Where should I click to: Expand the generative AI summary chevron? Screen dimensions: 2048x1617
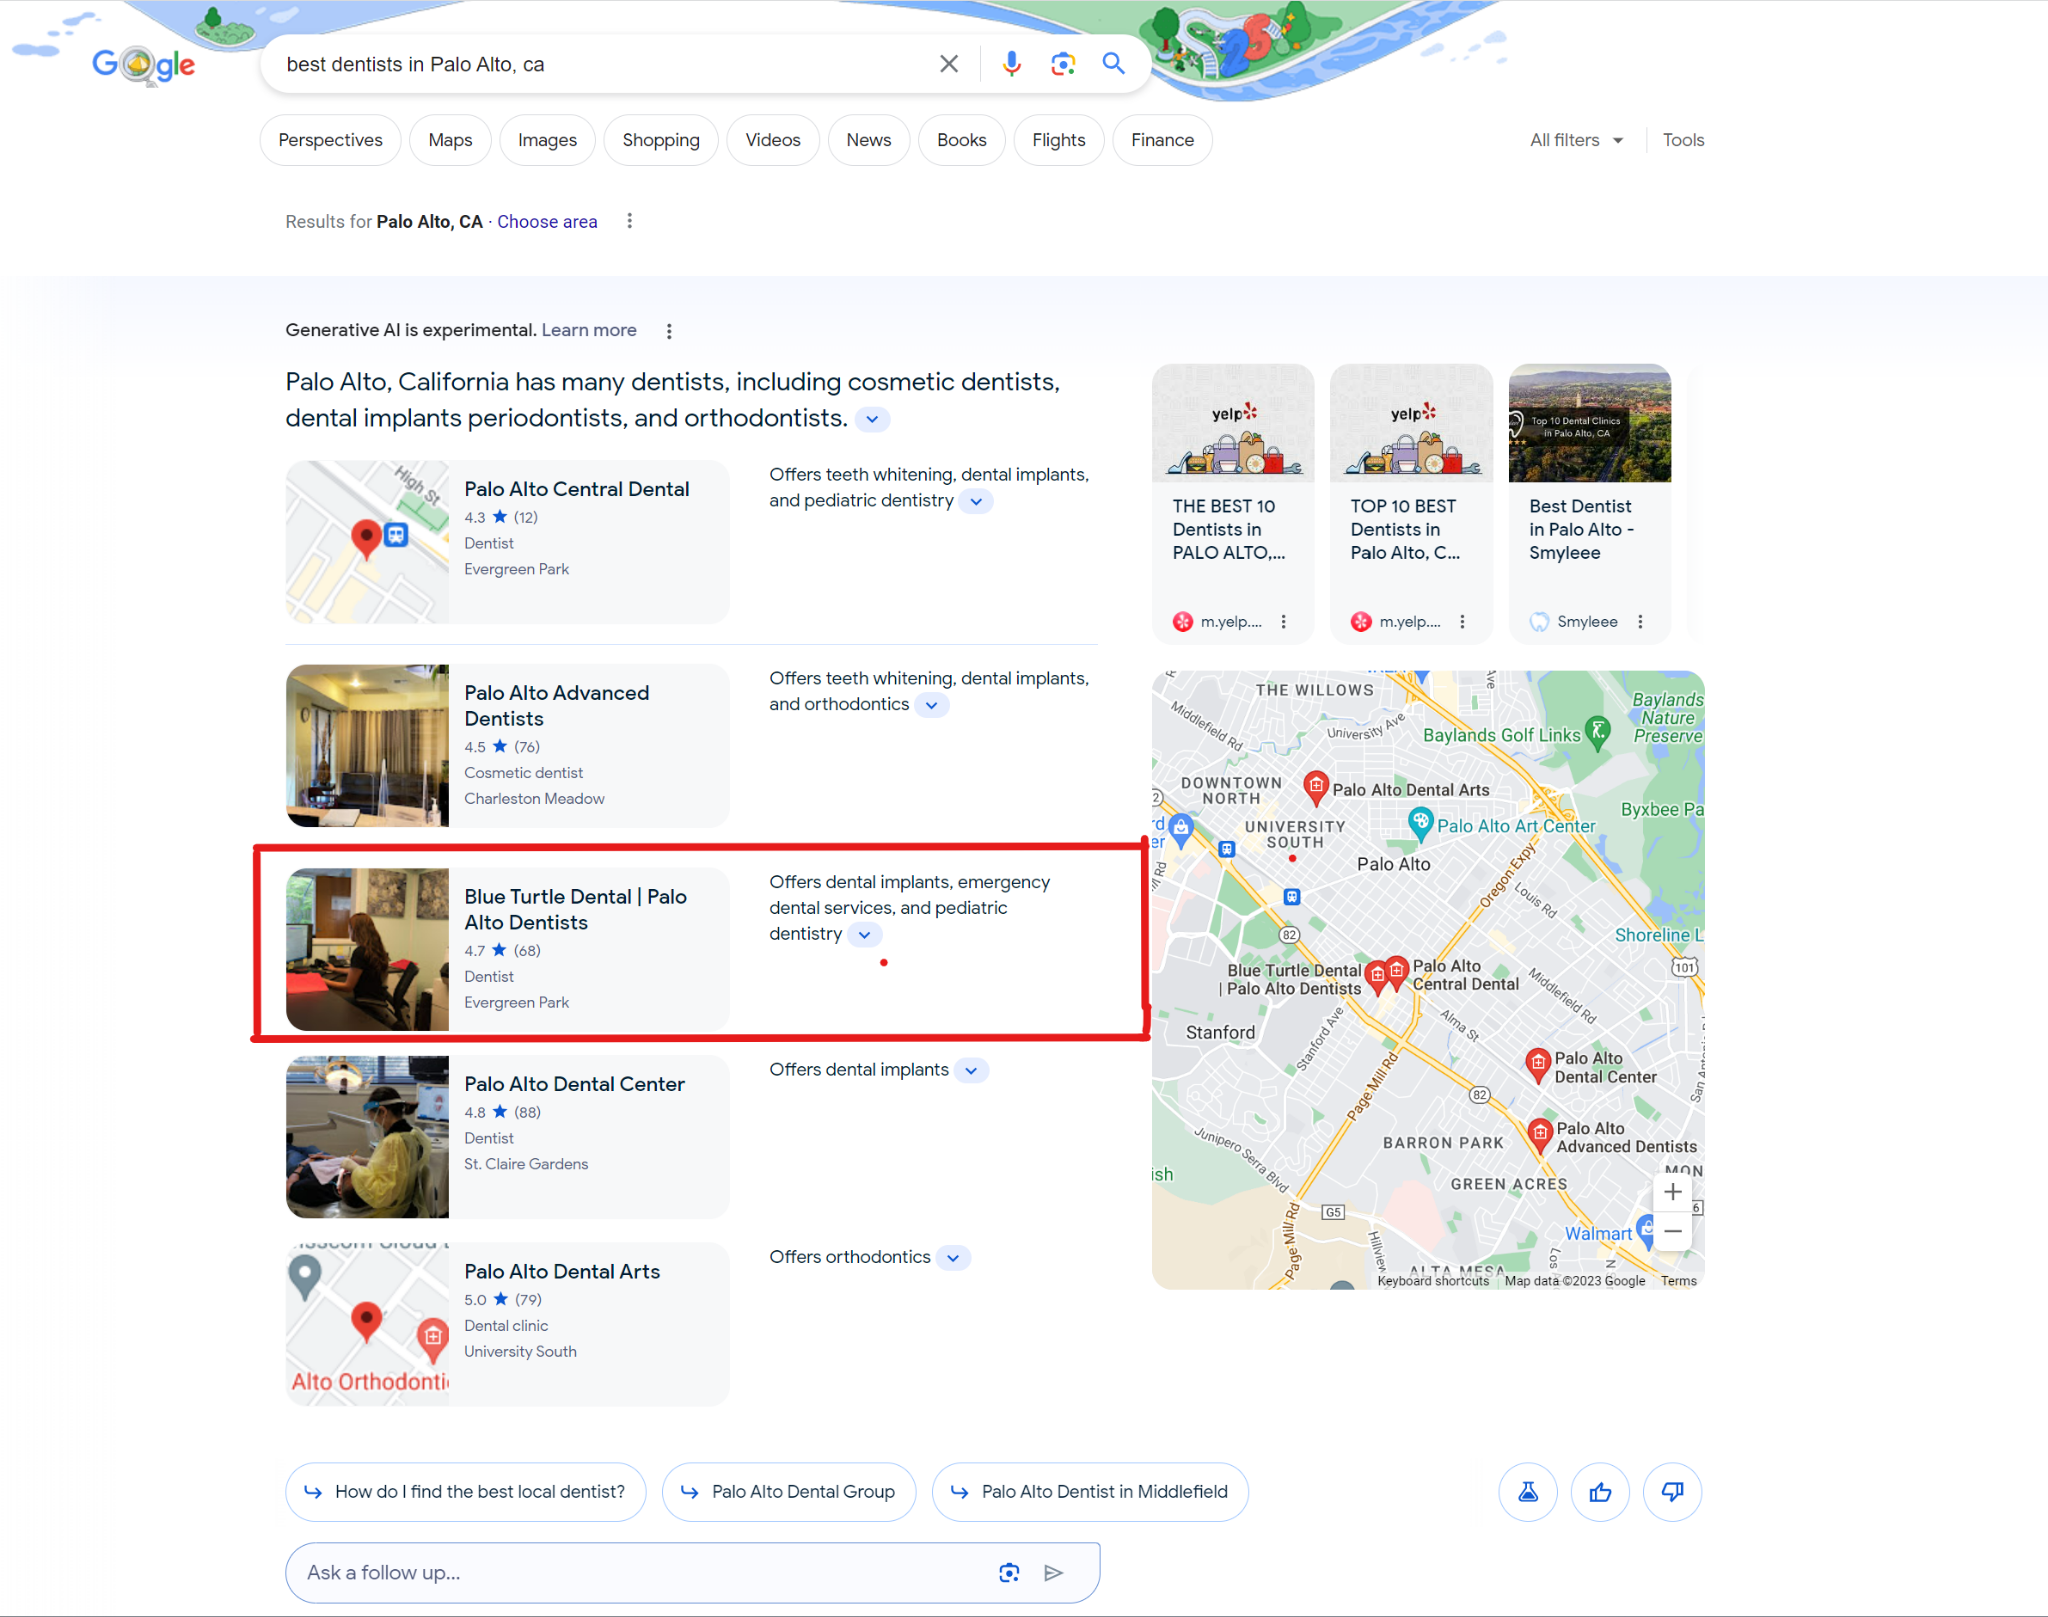coord(872,419)
